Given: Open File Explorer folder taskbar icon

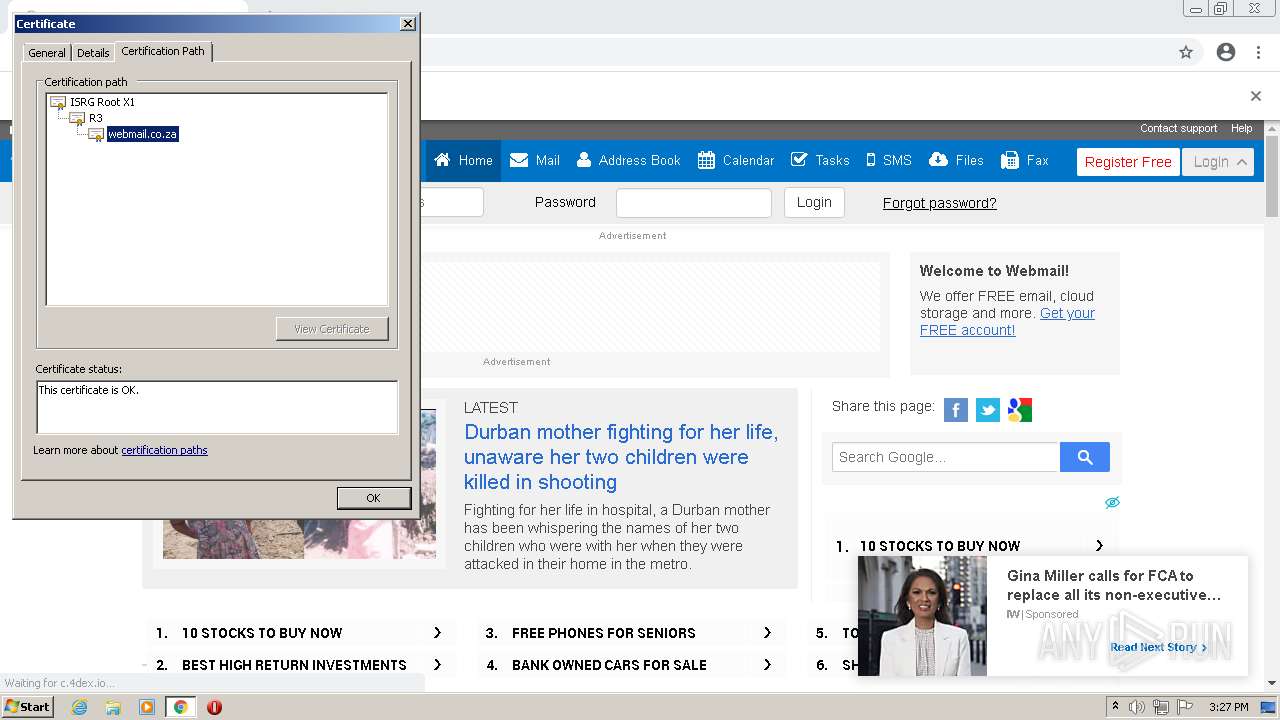Looking at the screenshot, I should coord(113,707).
